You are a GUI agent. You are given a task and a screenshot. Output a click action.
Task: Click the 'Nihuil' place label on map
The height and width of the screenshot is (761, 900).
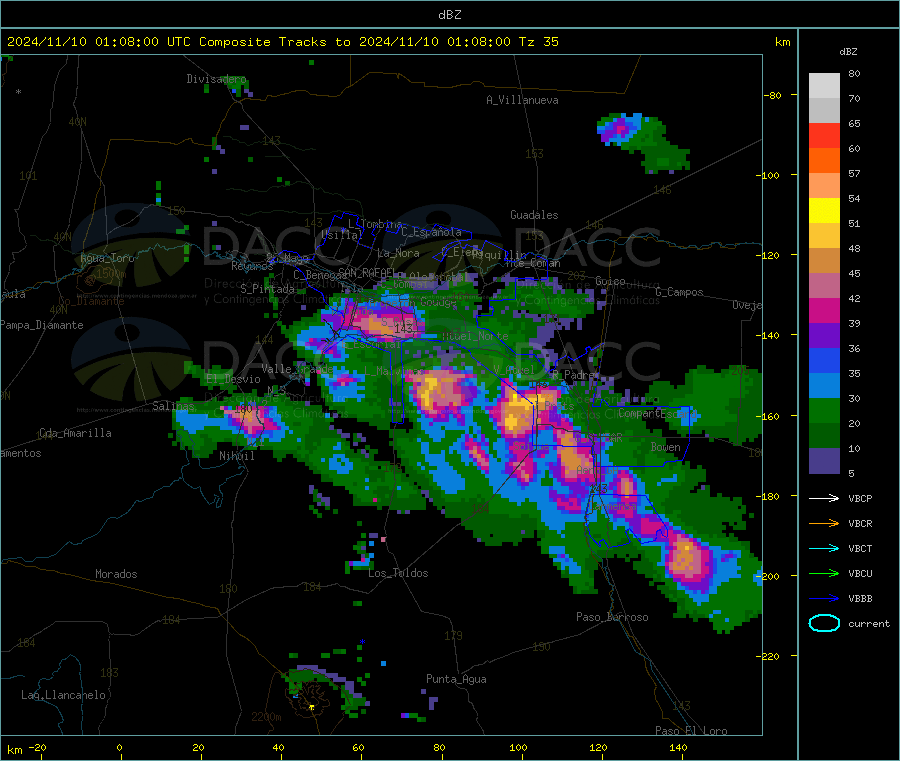point(236,456)
